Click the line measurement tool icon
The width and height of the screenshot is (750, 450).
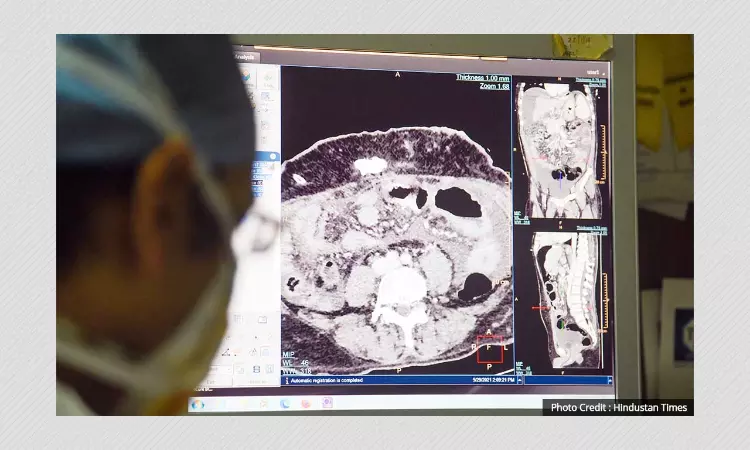point(226,352)
